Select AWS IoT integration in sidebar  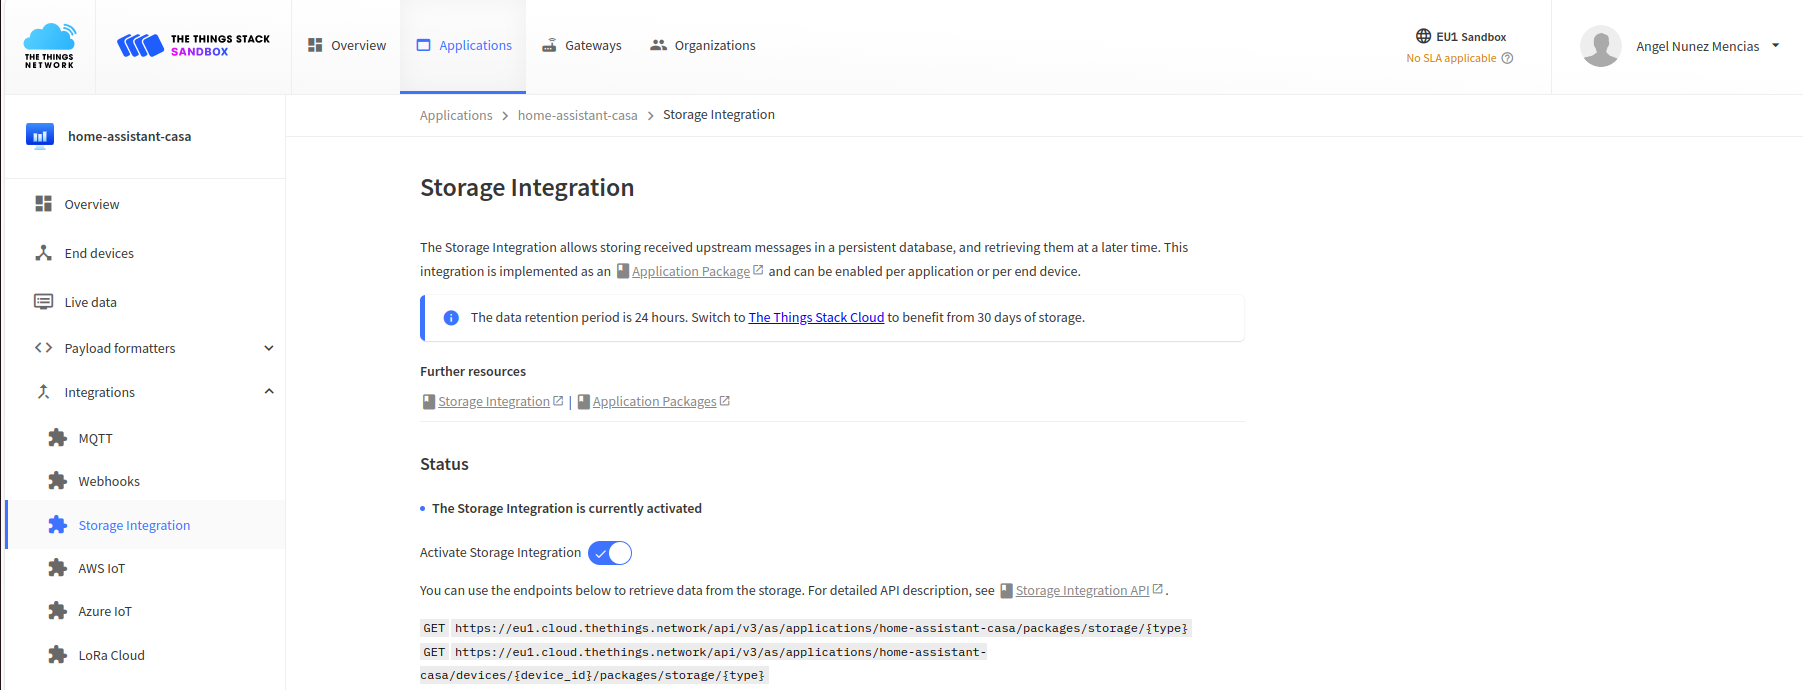coord(102,568)
